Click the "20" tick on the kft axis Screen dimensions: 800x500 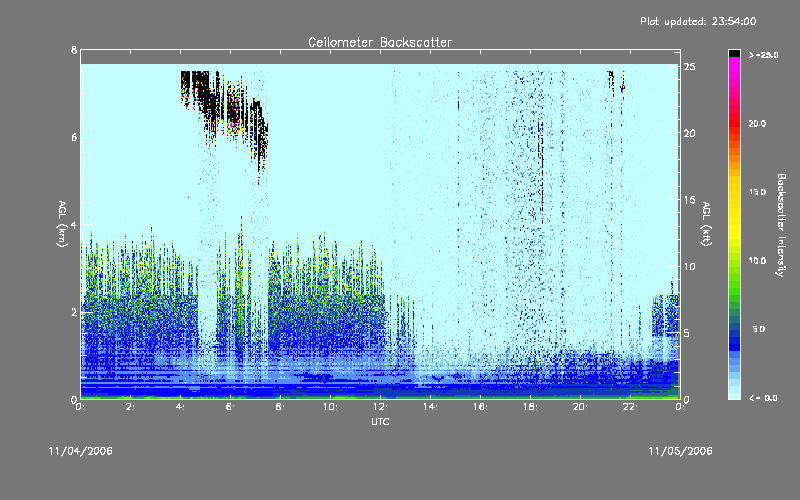689,133
